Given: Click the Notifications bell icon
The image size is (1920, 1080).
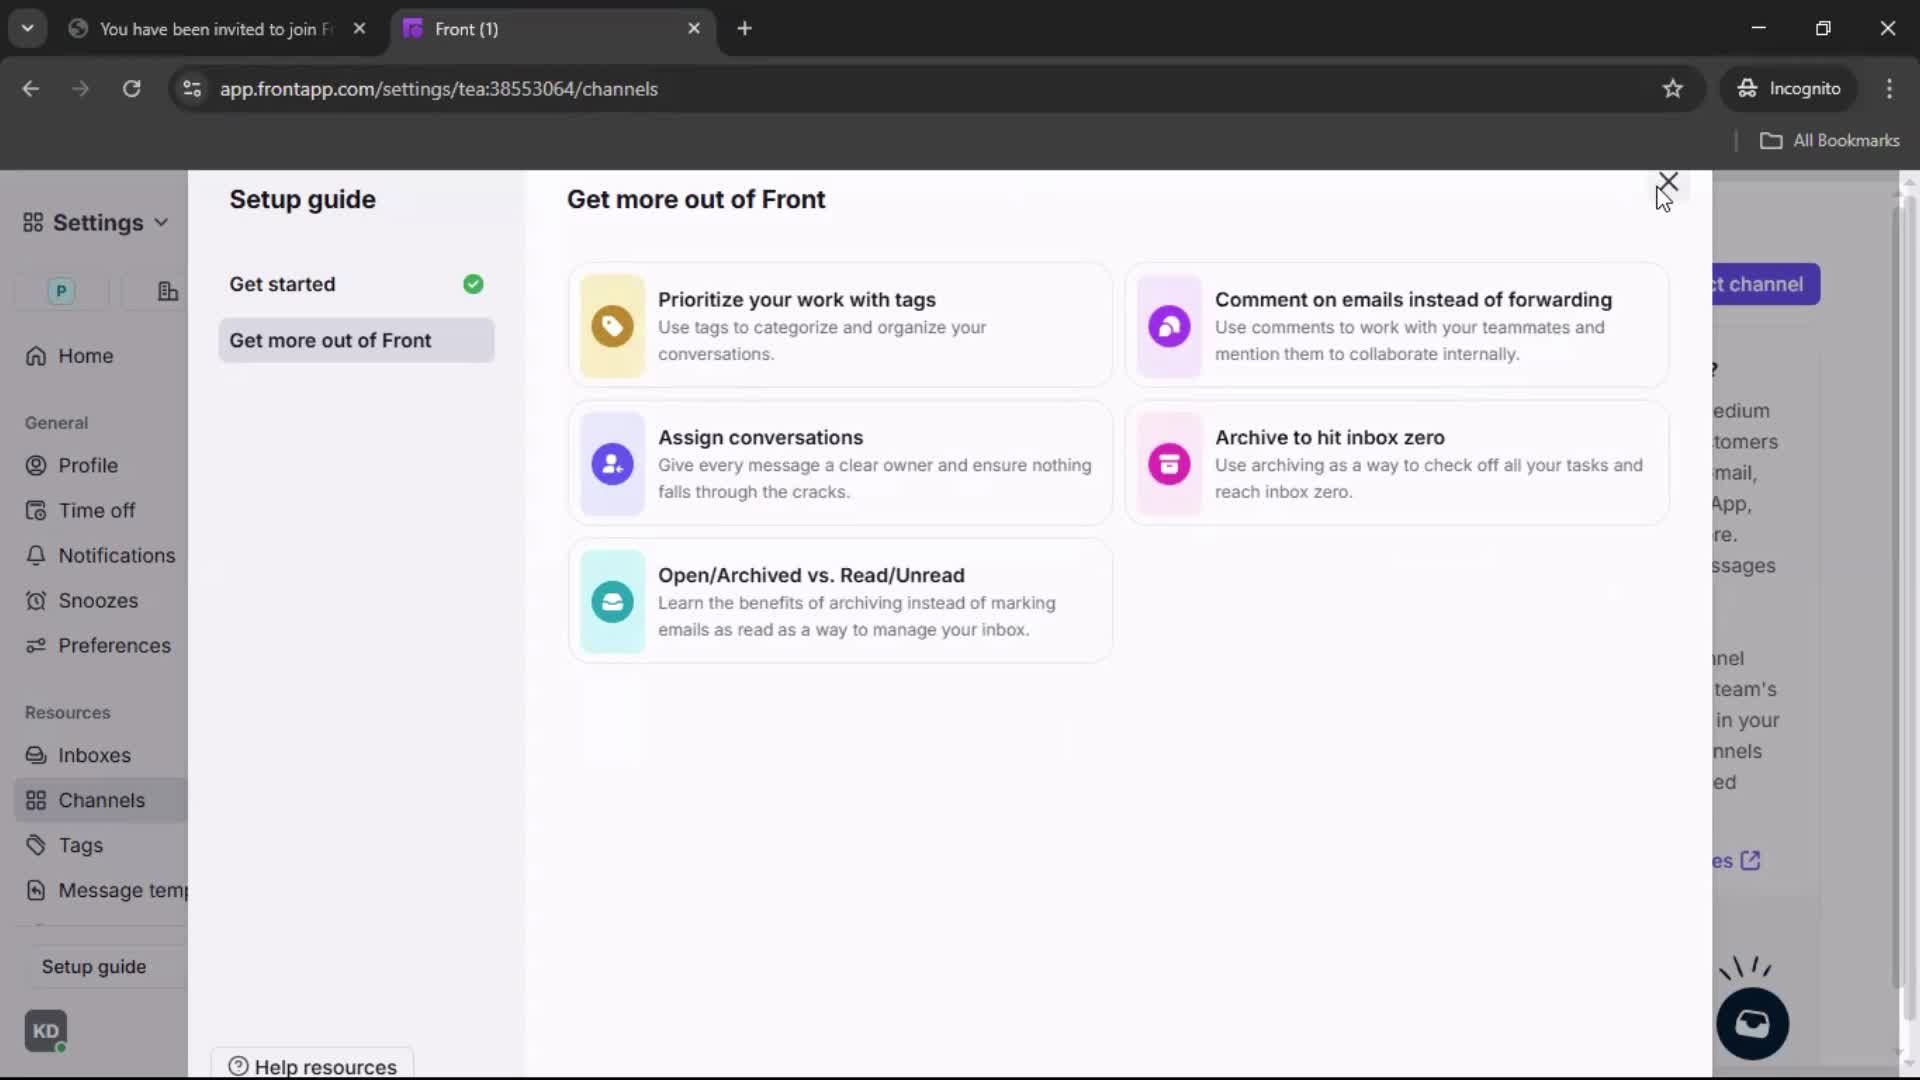Looking at the screenshot, I should tap(34, 555).
